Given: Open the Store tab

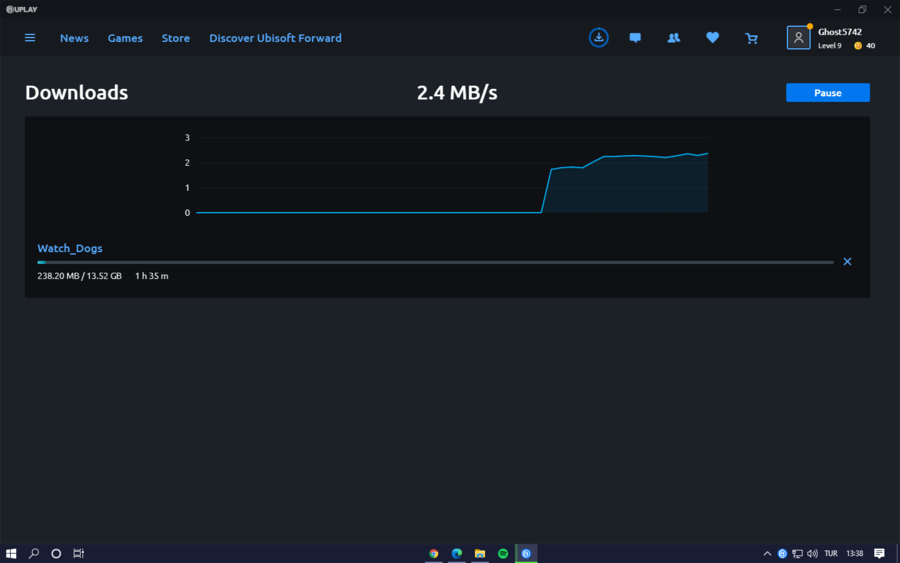Looking at the screenshot, I should [x=176, y=38].
